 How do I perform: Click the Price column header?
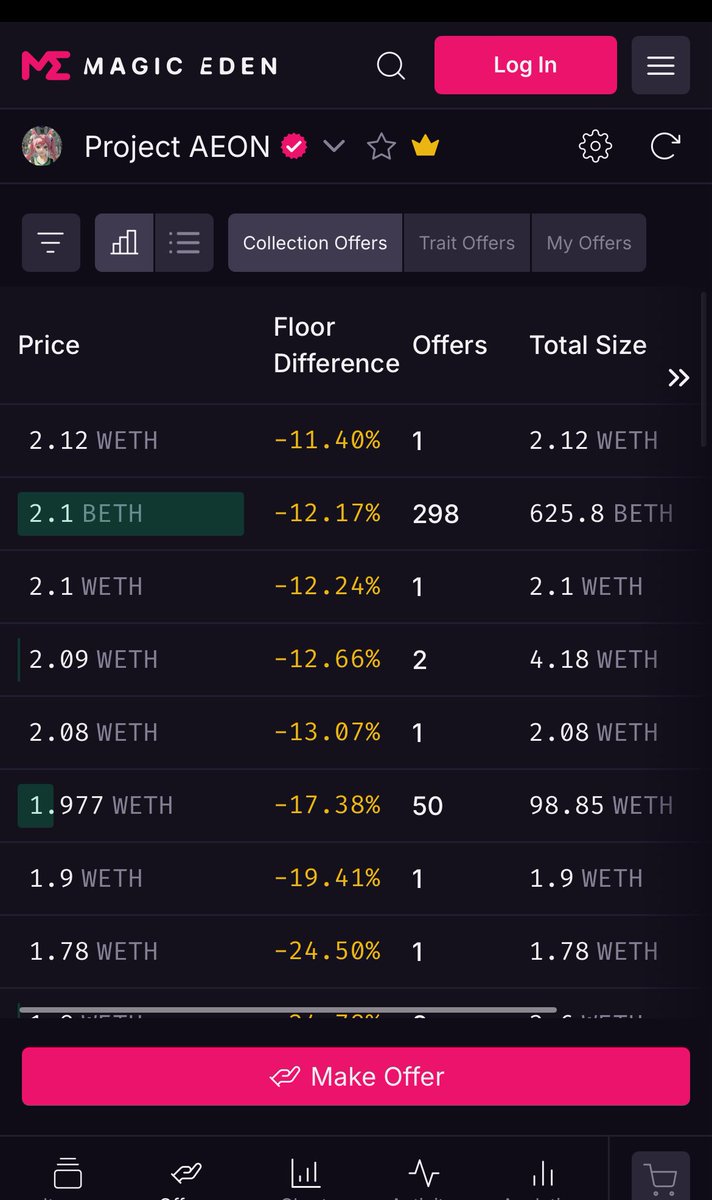pyautogui.click(x=49, y=345)
